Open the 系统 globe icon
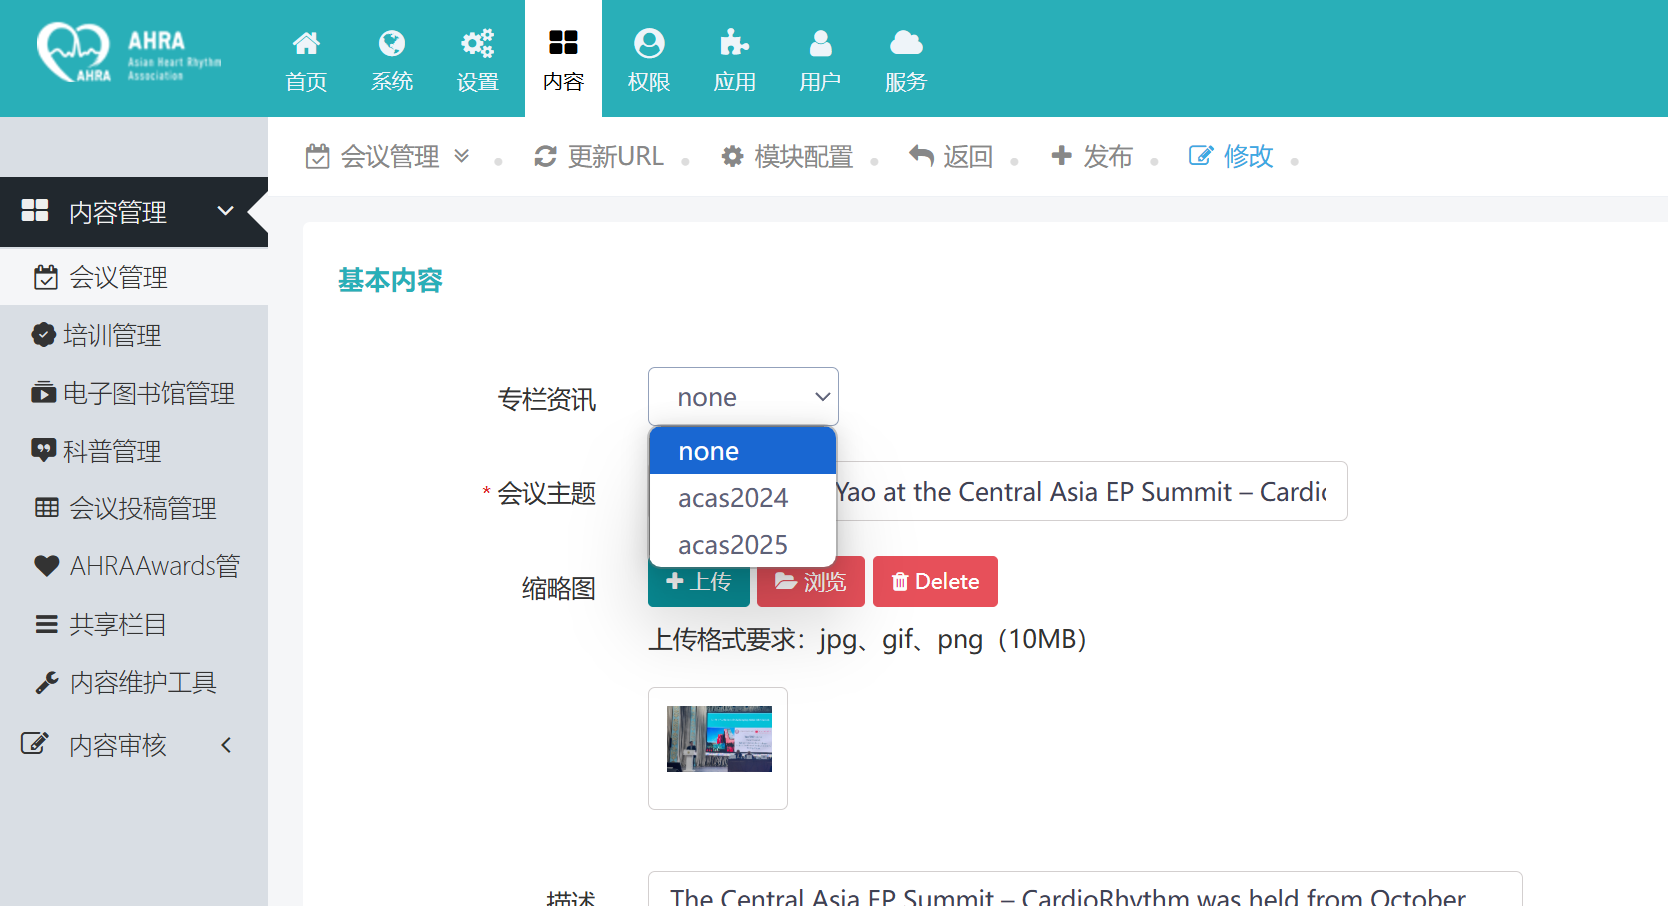Viewport: 1668px width, 906px height. coord(392,44)
